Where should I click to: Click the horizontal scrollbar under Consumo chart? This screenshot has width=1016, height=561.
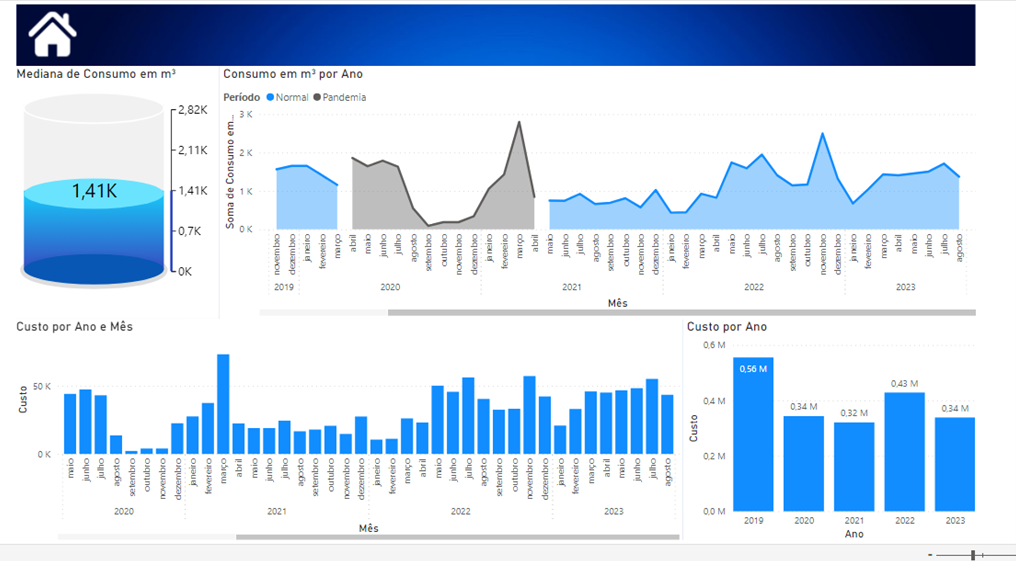click(680, 313)
